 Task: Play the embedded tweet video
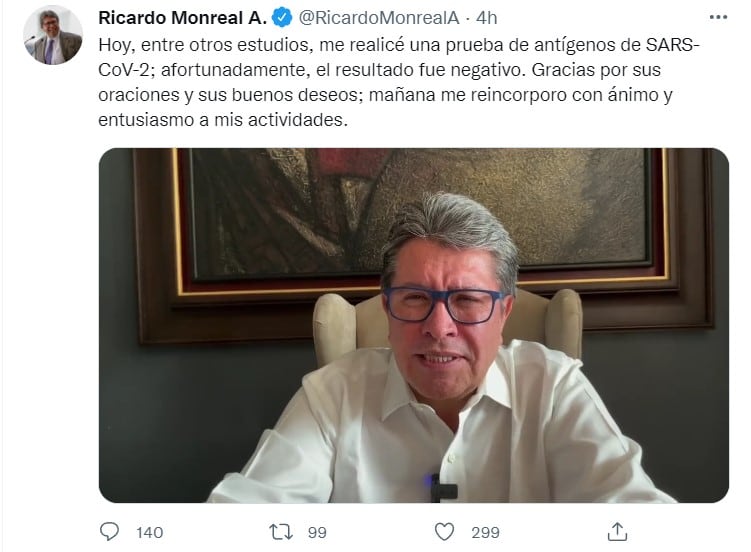[x=414, y=325]
